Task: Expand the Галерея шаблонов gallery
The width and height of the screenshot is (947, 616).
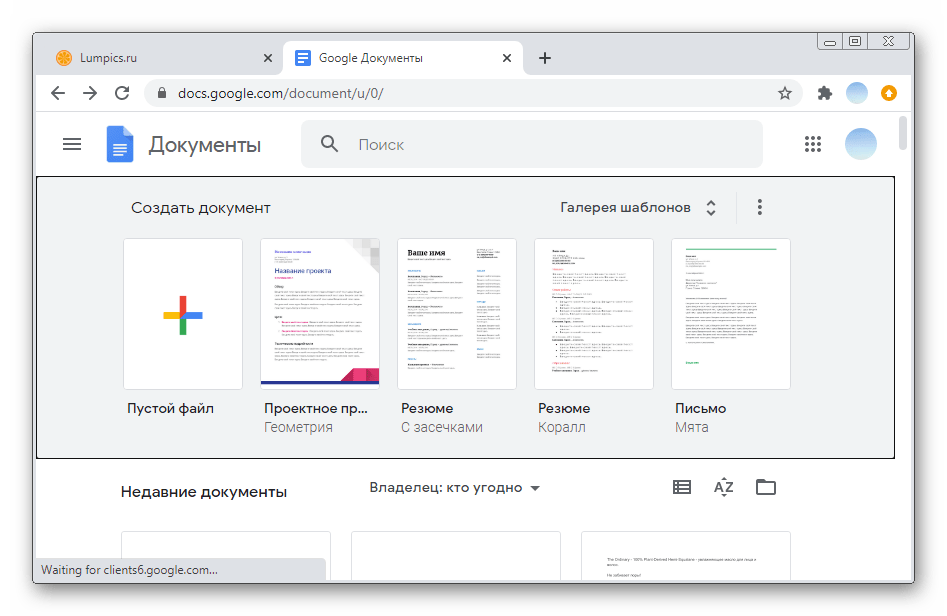Action: [638, 207]
